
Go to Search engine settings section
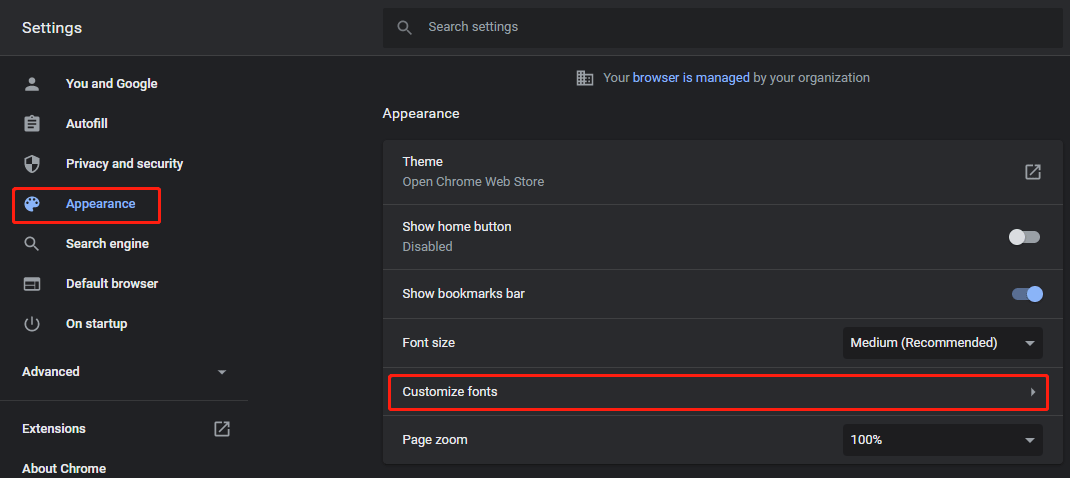point(107,244)
